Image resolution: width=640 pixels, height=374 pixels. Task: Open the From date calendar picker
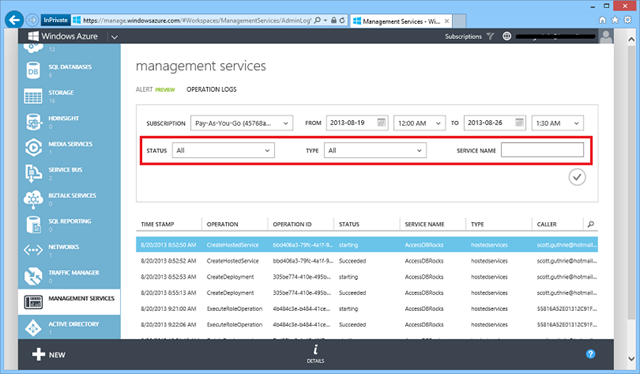(381, 122)
